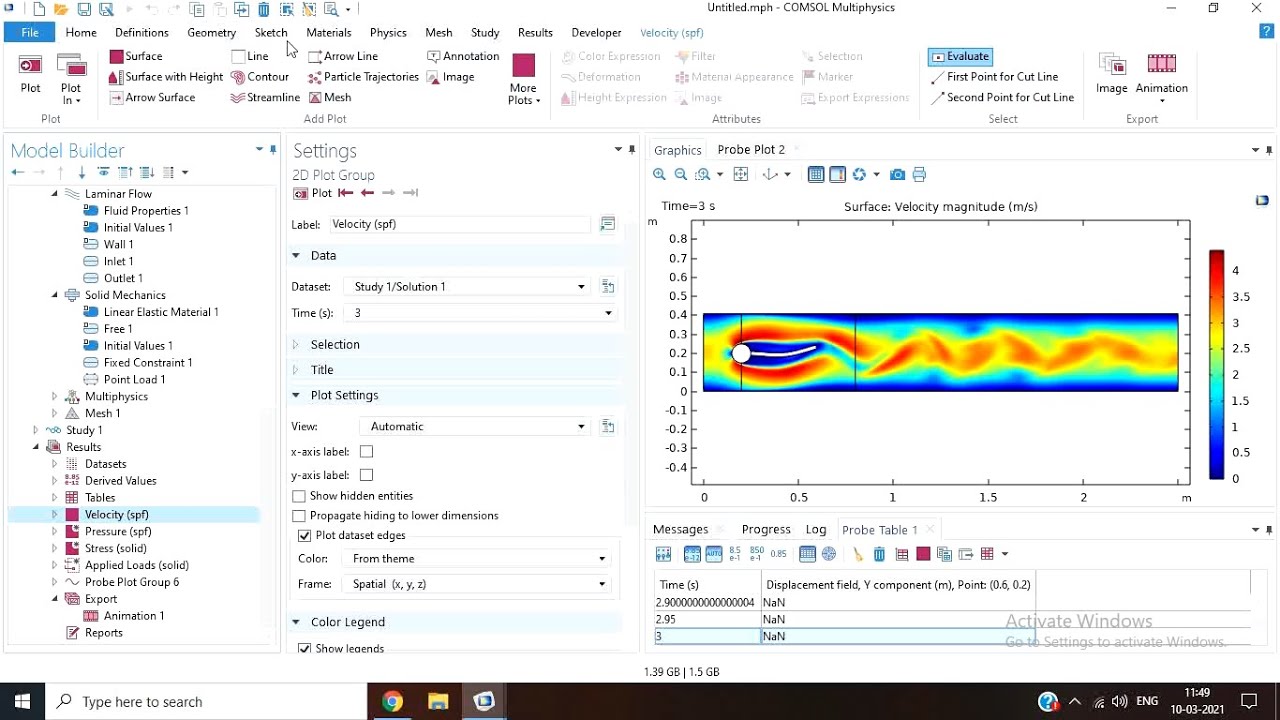Open the Frame dropdown
This screenshot has height=720, width=1280.
pos(478,584)
